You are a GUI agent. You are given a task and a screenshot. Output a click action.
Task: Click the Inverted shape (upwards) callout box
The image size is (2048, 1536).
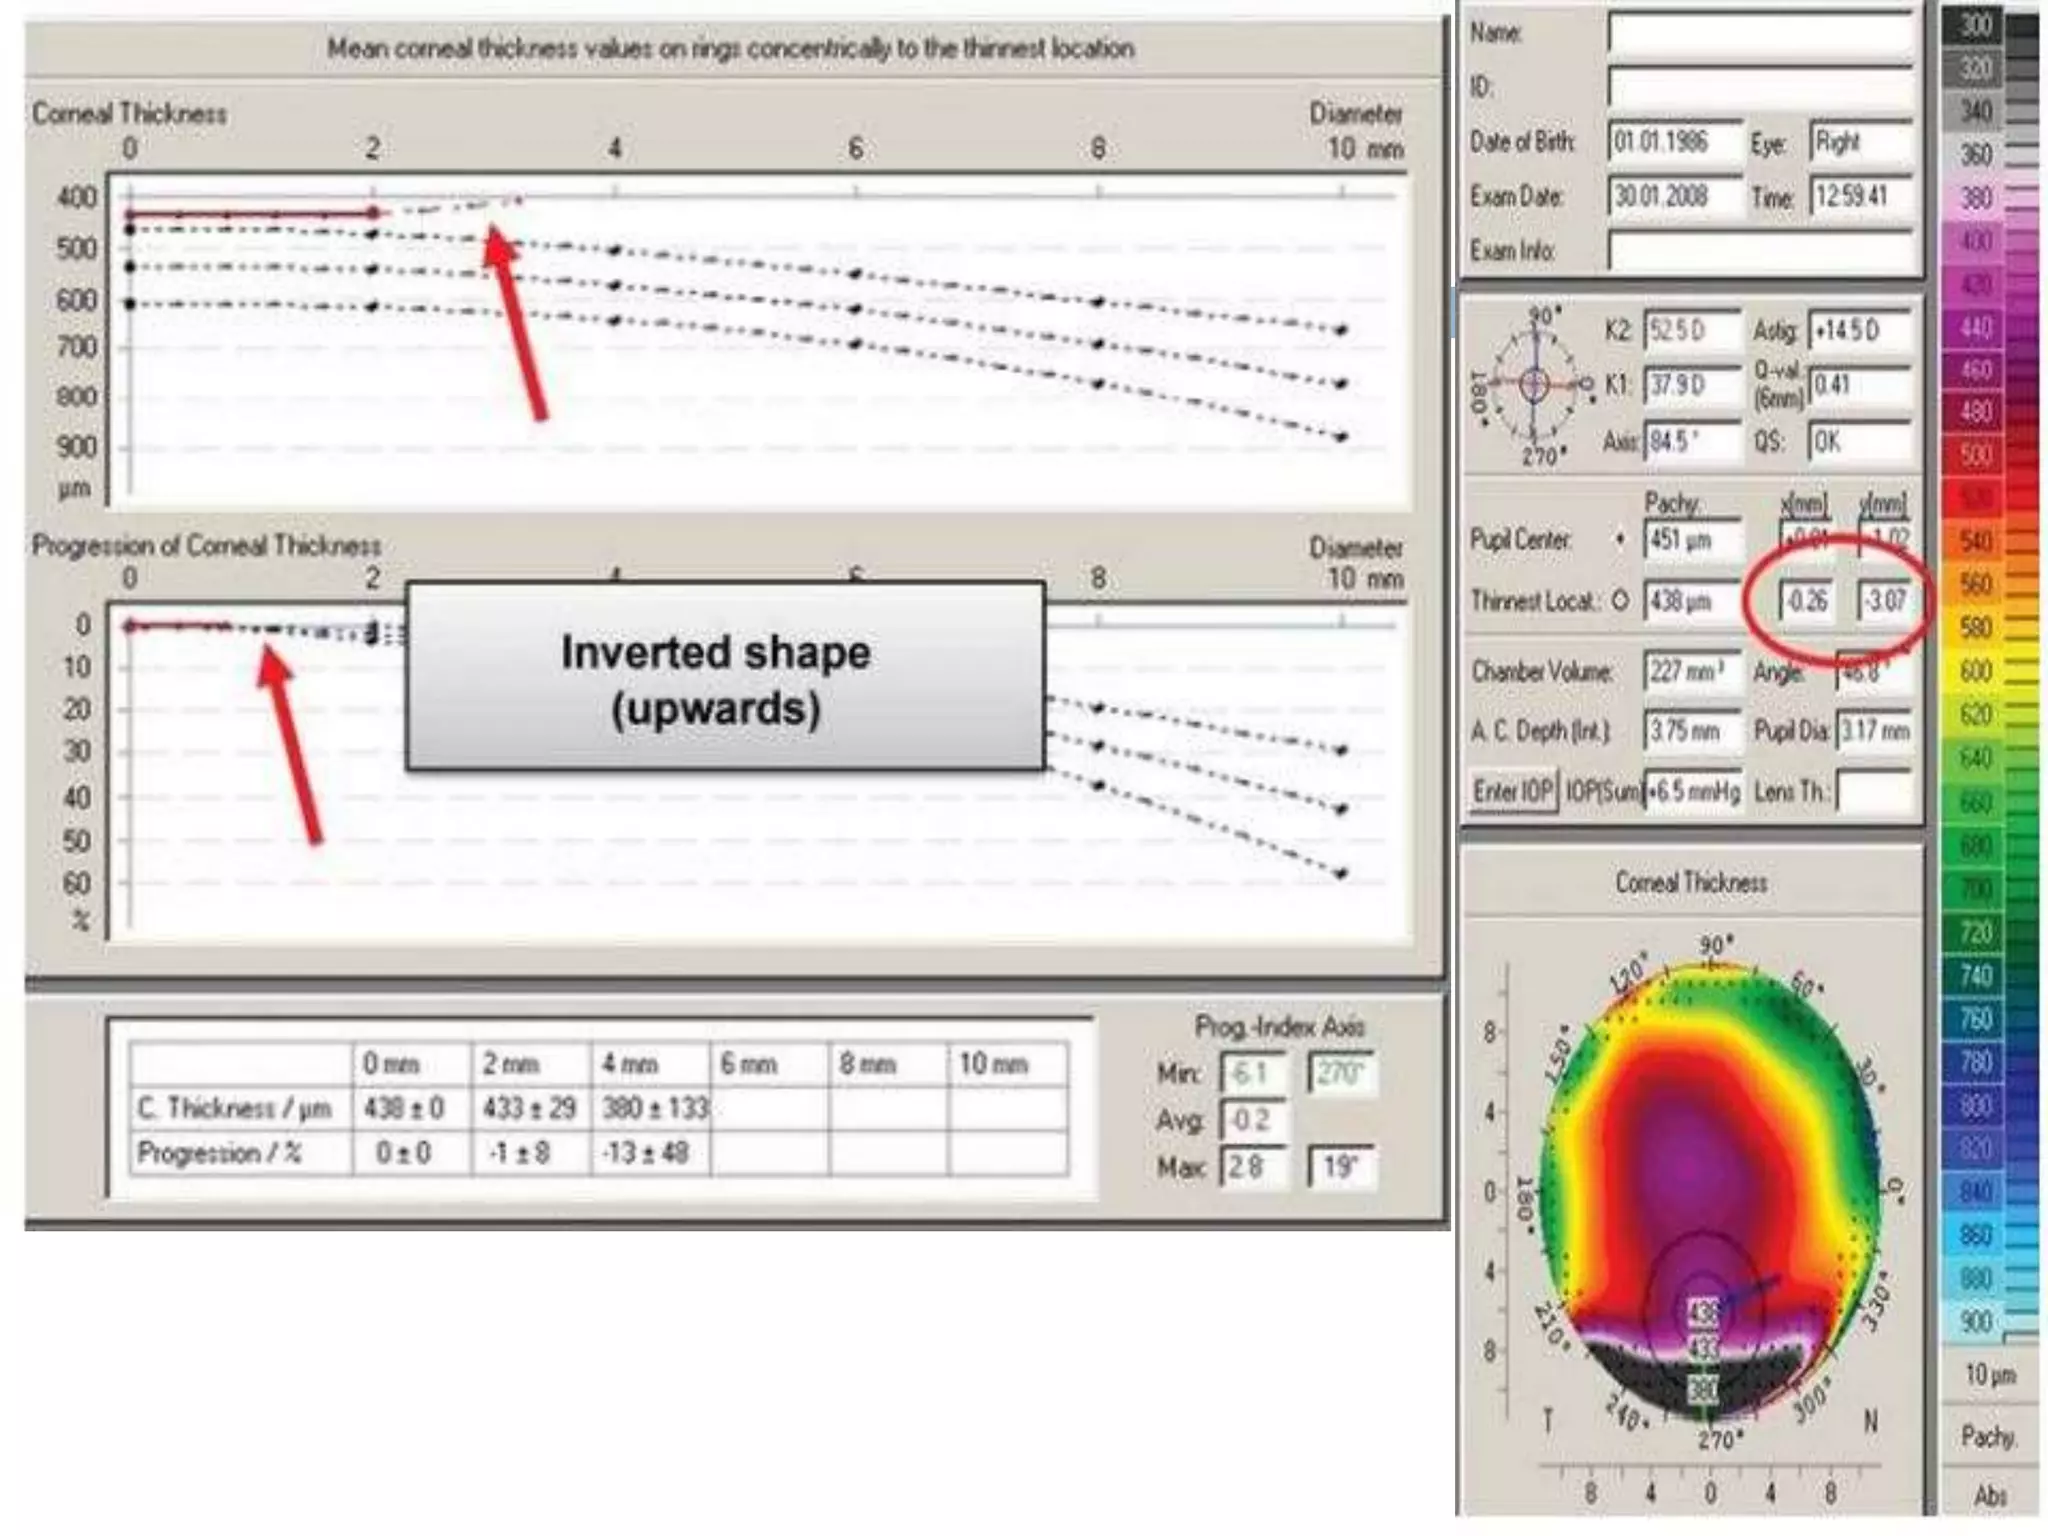[x=725, y=677]
